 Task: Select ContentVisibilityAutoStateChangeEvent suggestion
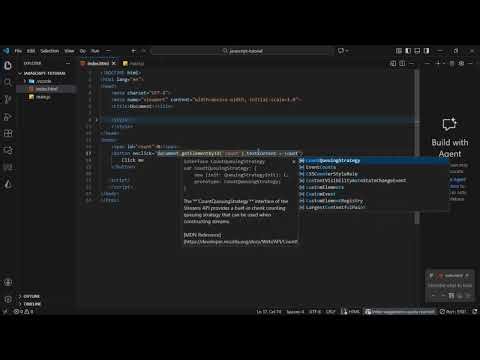[373, 181]
